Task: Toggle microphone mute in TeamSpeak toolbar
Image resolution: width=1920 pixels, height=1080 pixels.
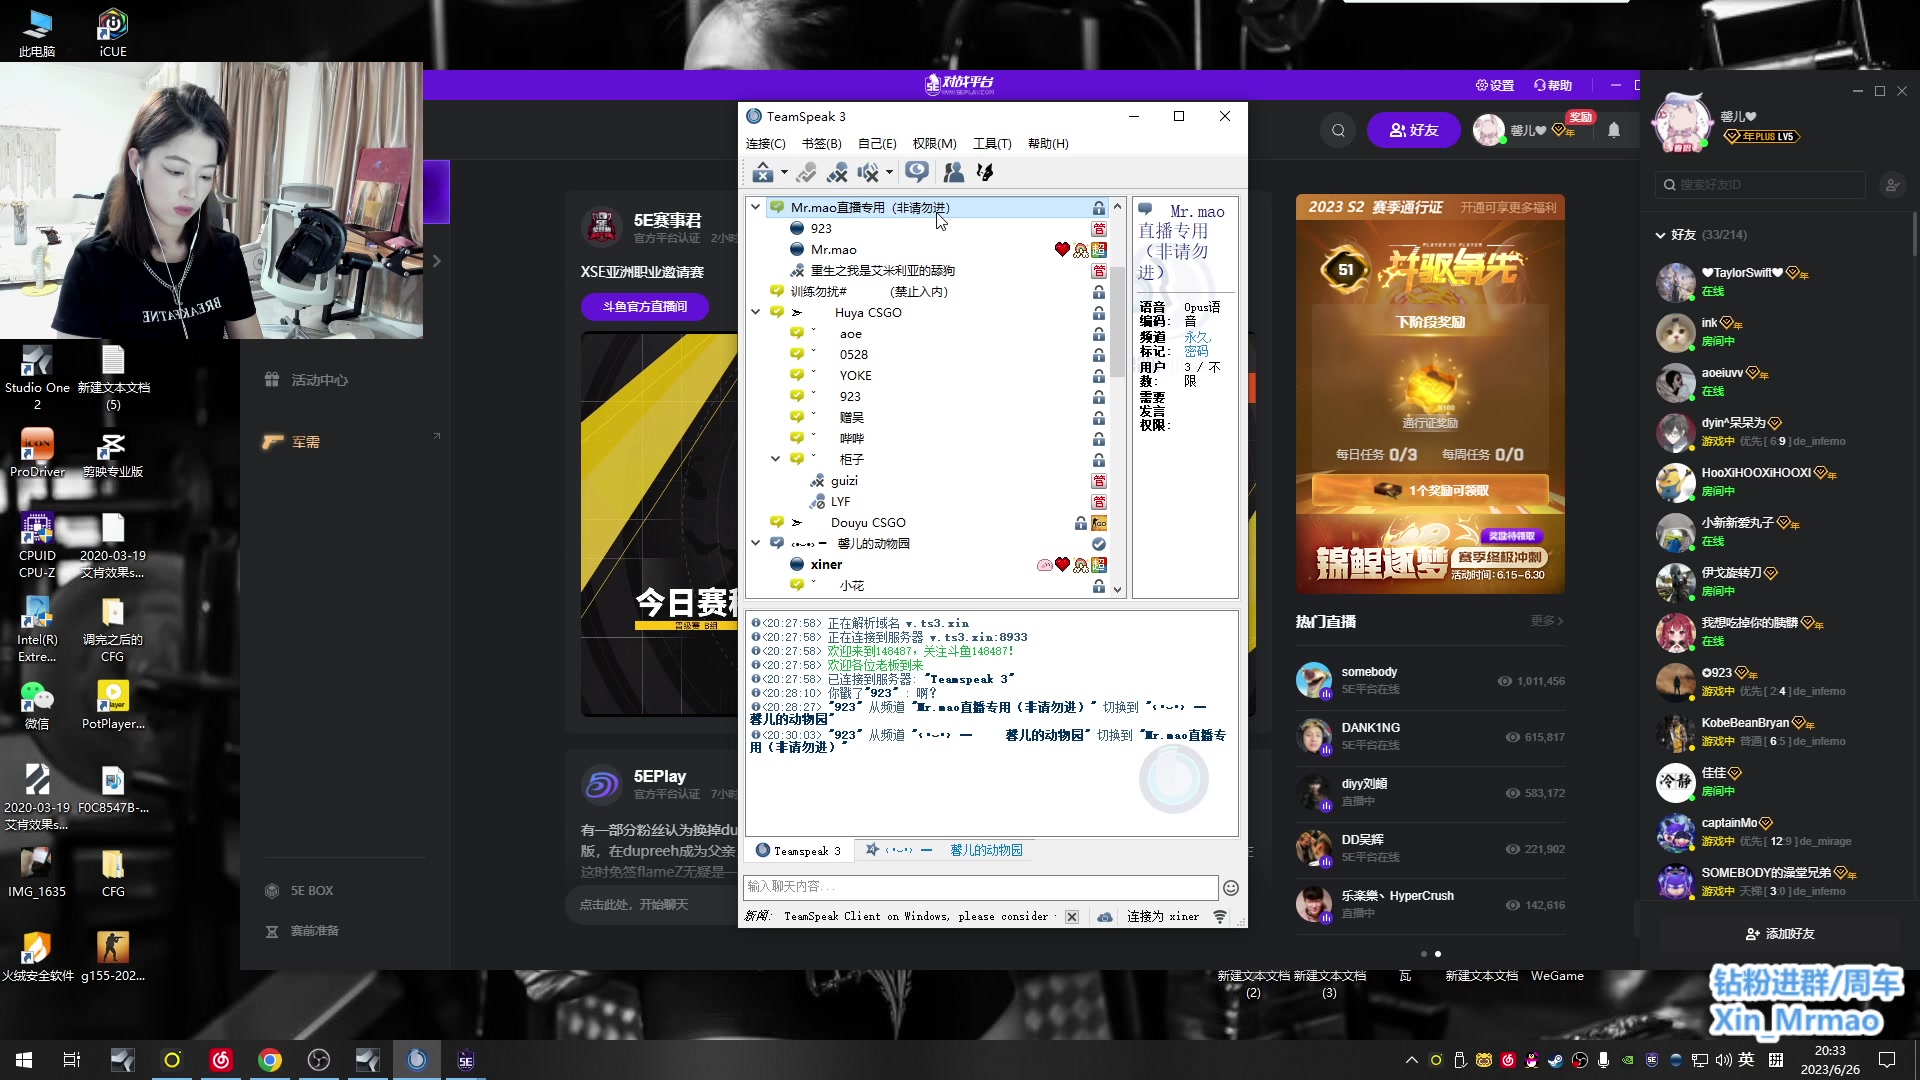Action: [x=837, y=172]
